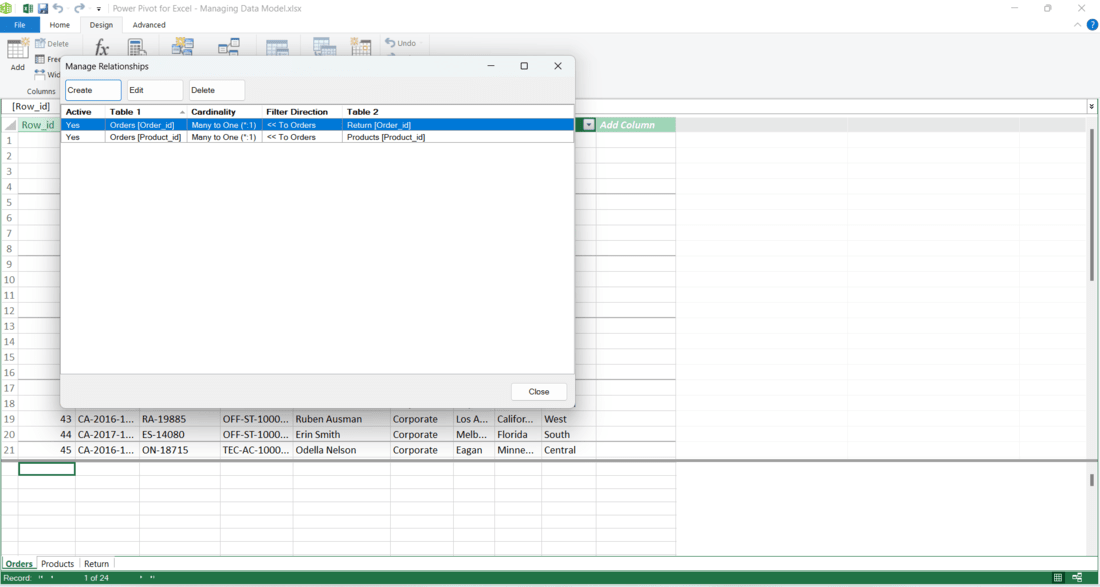
Task: Click the Manage Relationships ribbon icon
Action: tap(229, 47)
